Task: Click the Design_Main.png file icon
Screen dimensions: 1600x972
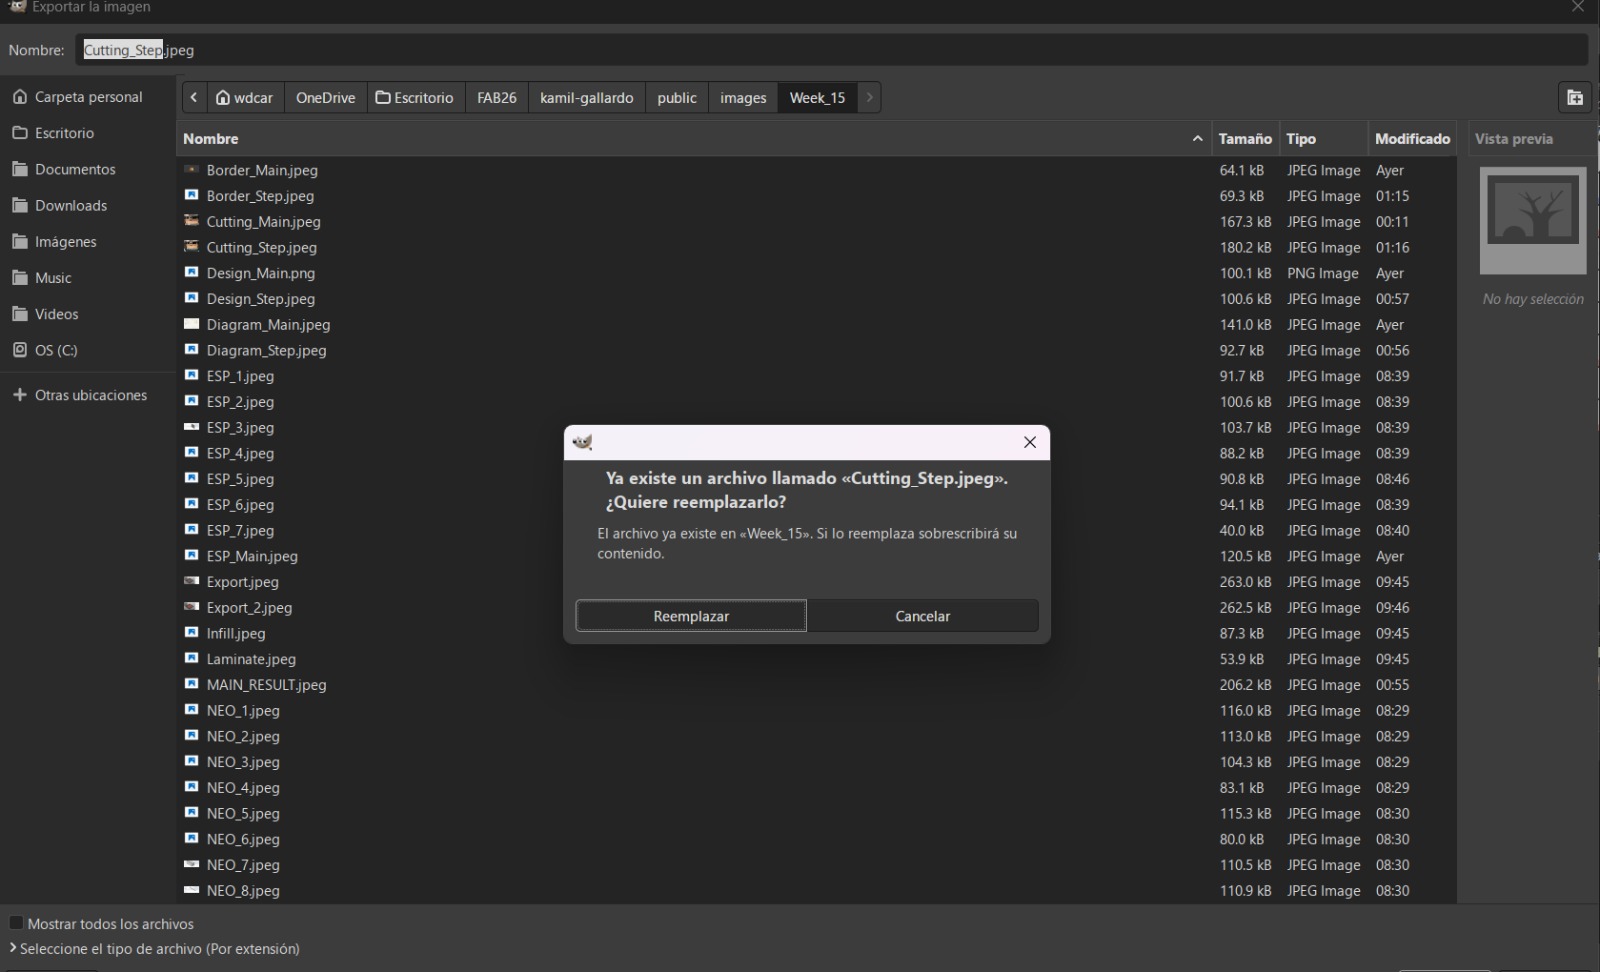Action: [192, 272]
